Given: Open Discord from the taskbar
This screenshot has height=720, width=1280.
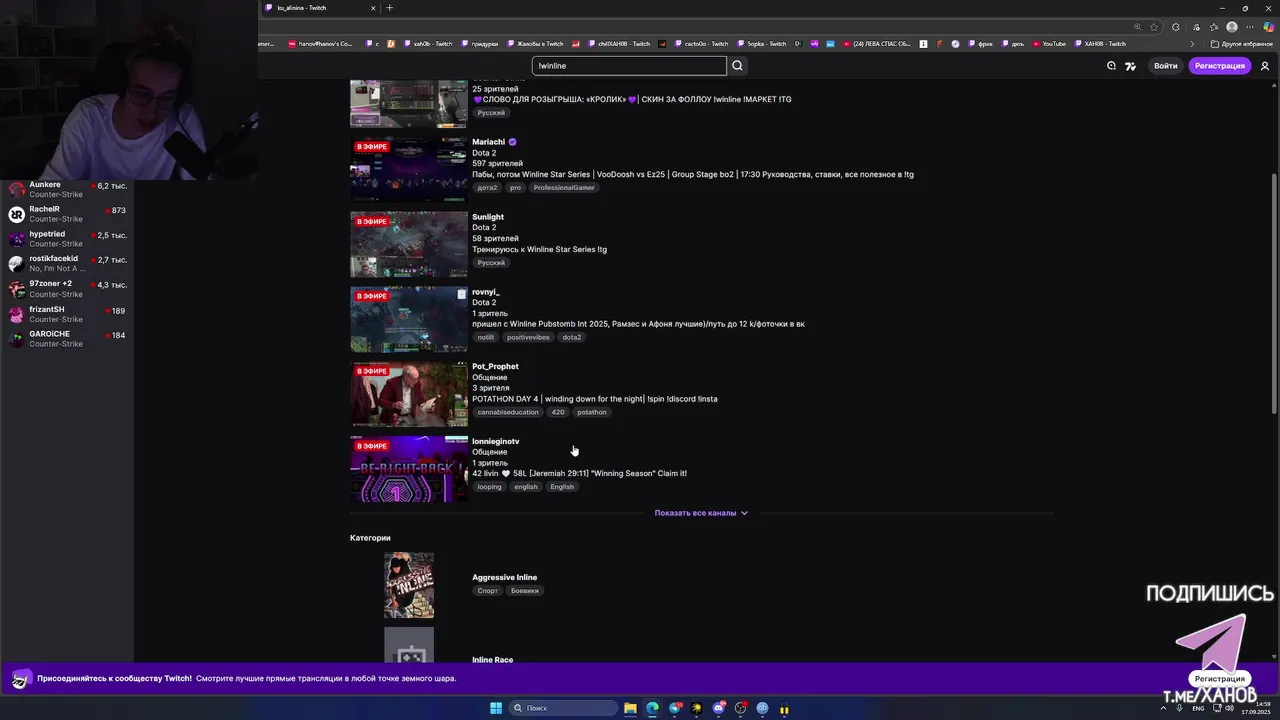Looking at the screenshot, I should coord(718,708).
